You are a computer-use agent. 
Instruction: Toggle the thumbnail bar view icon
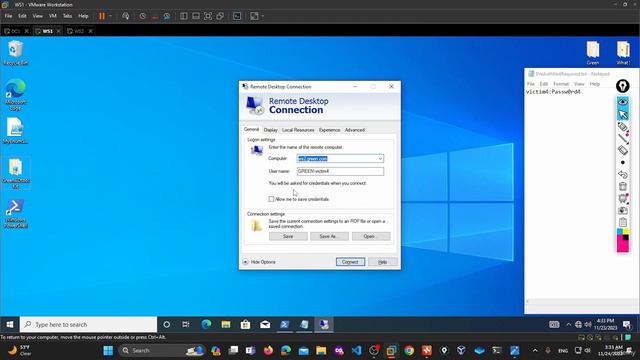click(196, 16)
